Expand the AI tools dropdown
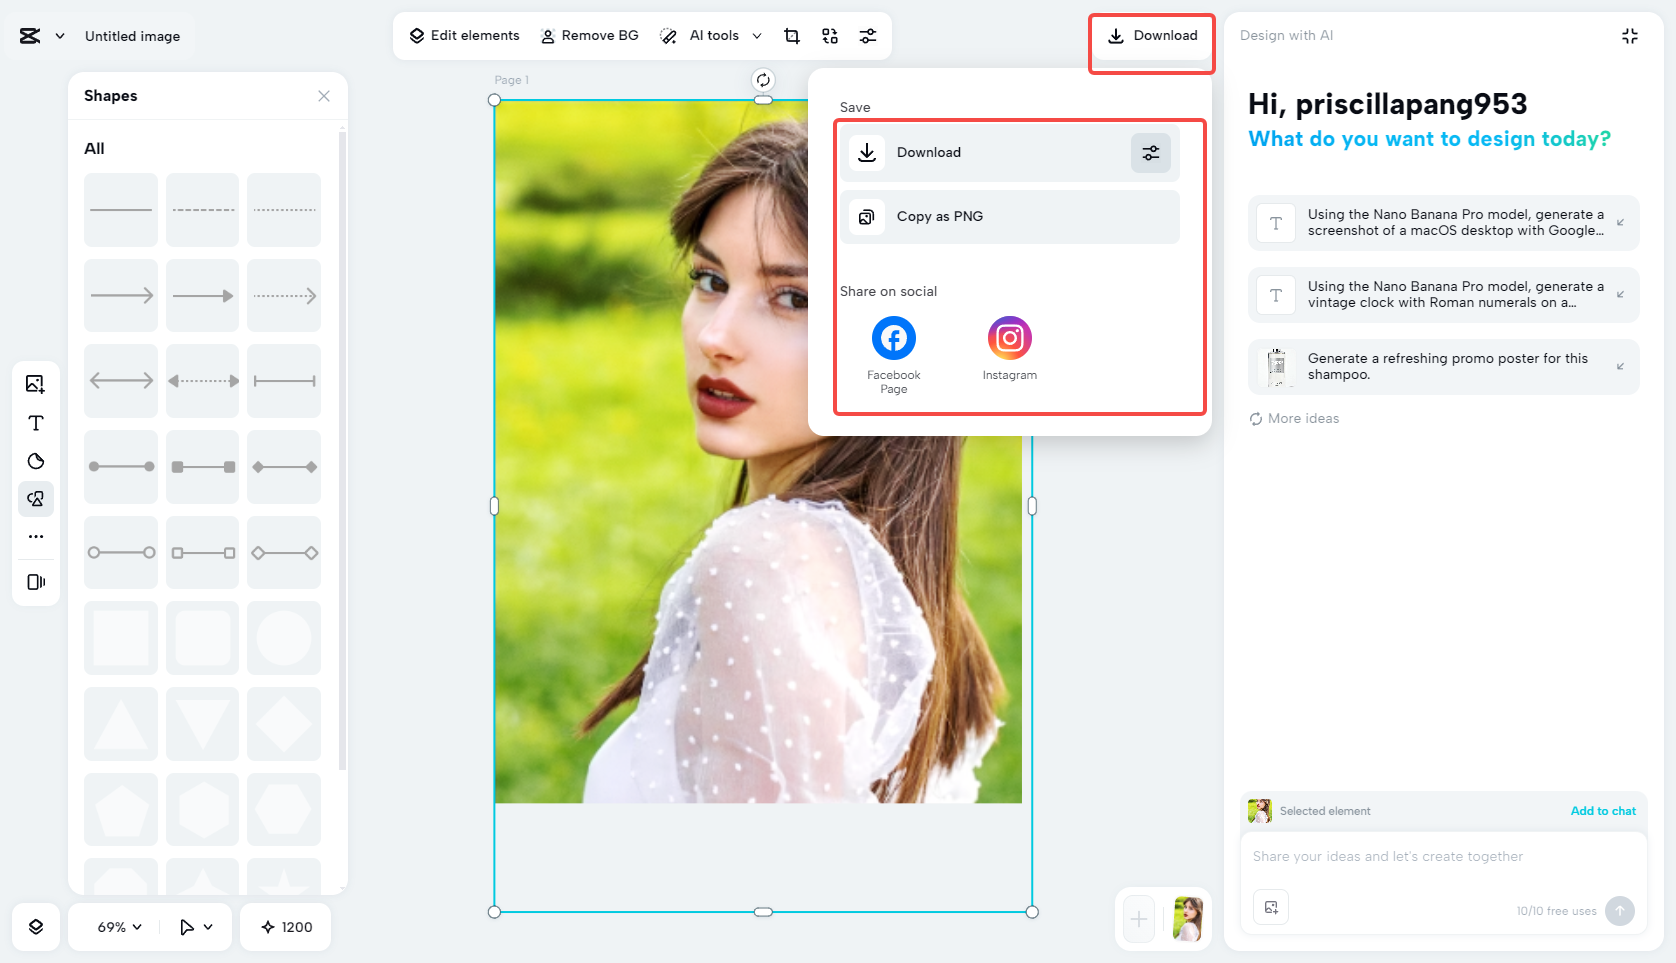The image size is (1676, 963). point(757,35)
